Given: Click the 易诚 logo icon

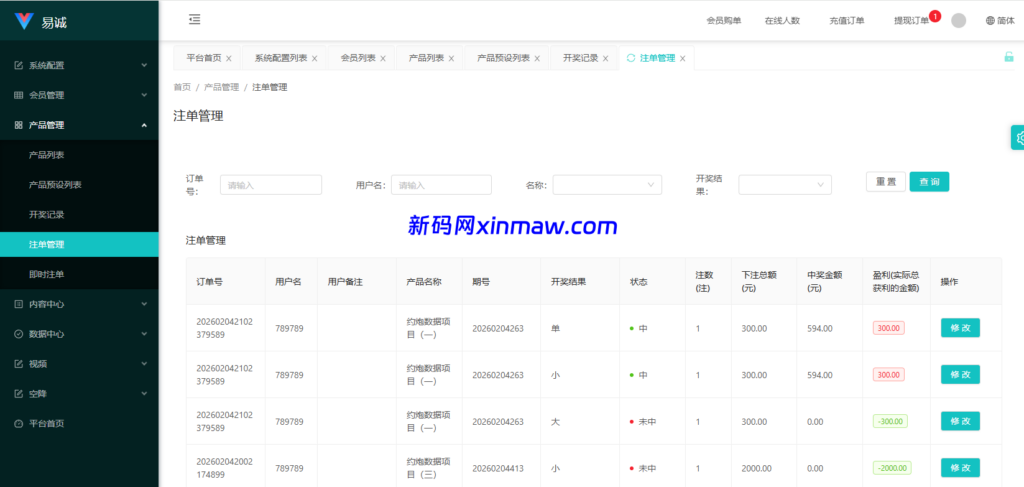Looking at the screenshot, I should point(24,21).
